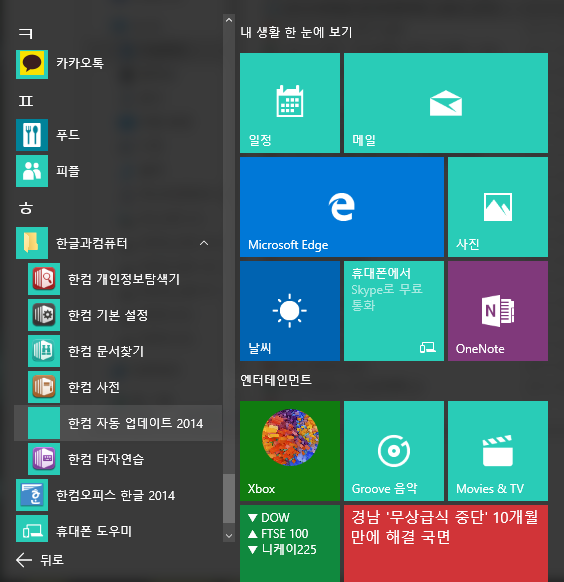Select 한컴 자동 업데이트 2014 entry
Image resolution: width=564 pixels, height=582 pixels.
pyautogui.click(x=118, y=423)
